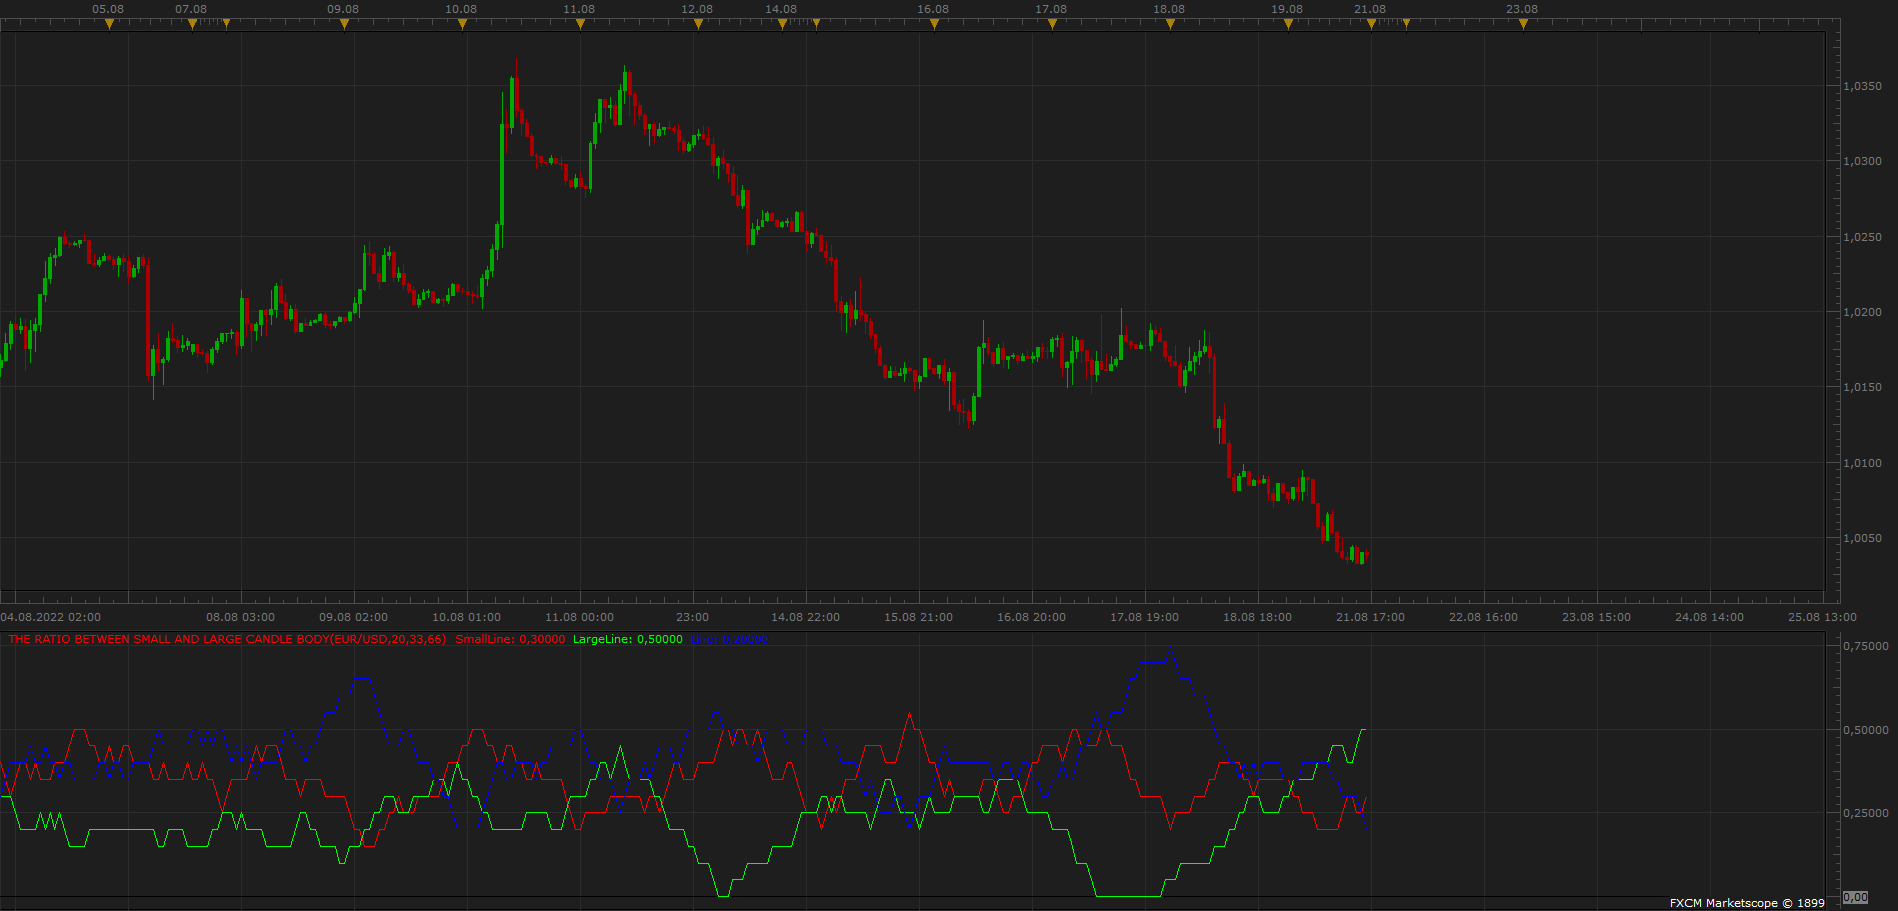
Task: Click the 0,75000 indicator axis label
Action: [1866, 646]
